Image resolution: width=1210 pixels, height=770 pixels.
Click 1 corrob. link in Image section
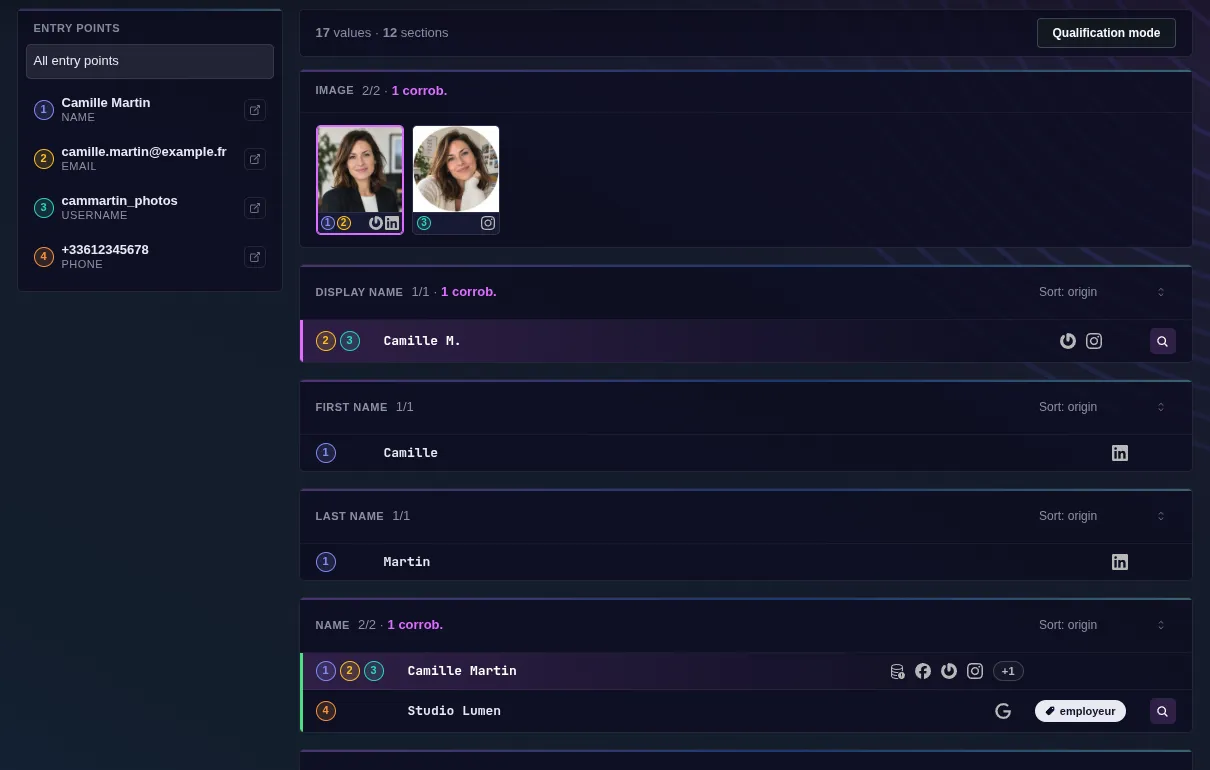[419, 91]
